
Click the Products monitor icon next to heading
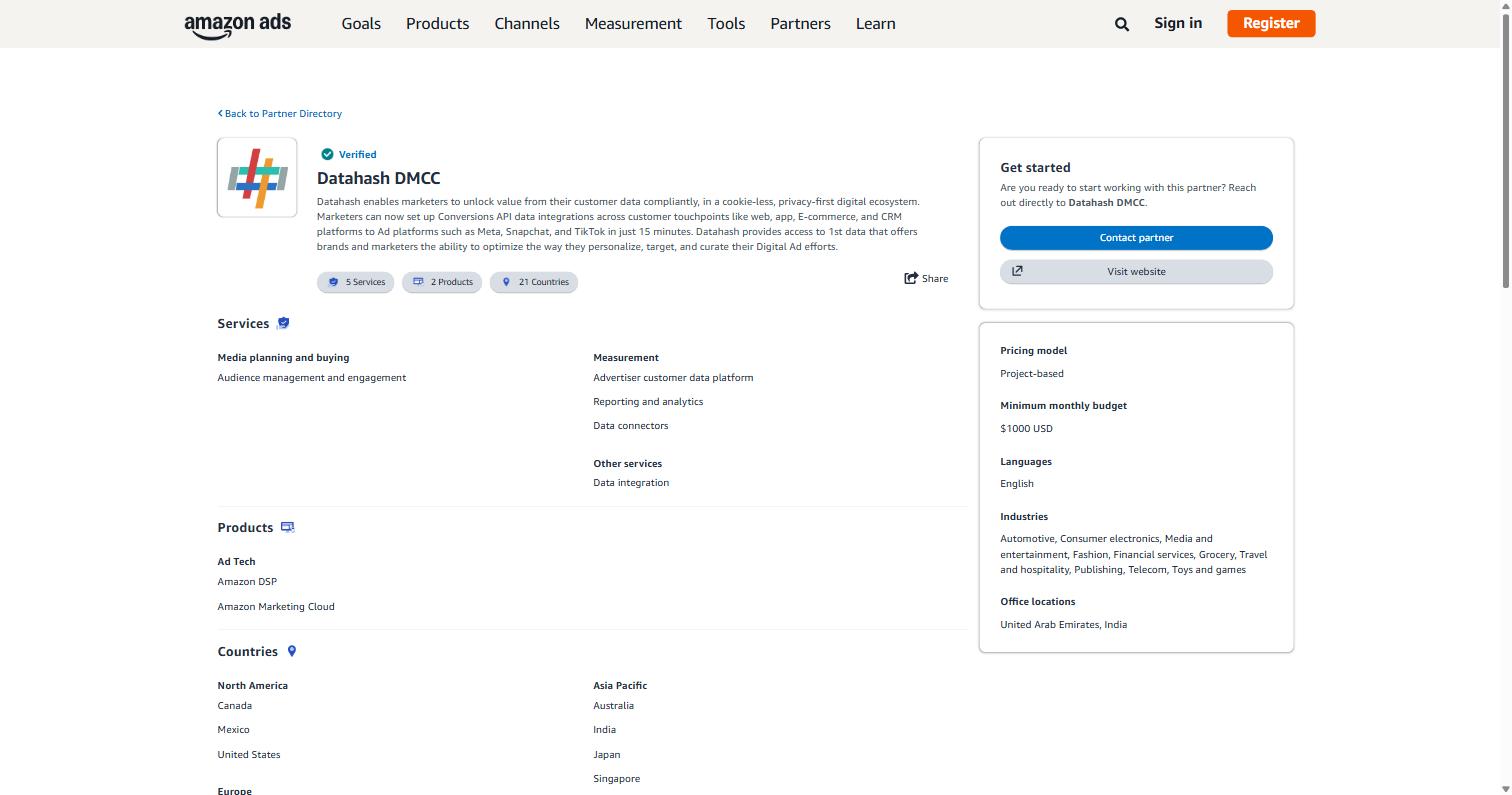coord(287,527)
